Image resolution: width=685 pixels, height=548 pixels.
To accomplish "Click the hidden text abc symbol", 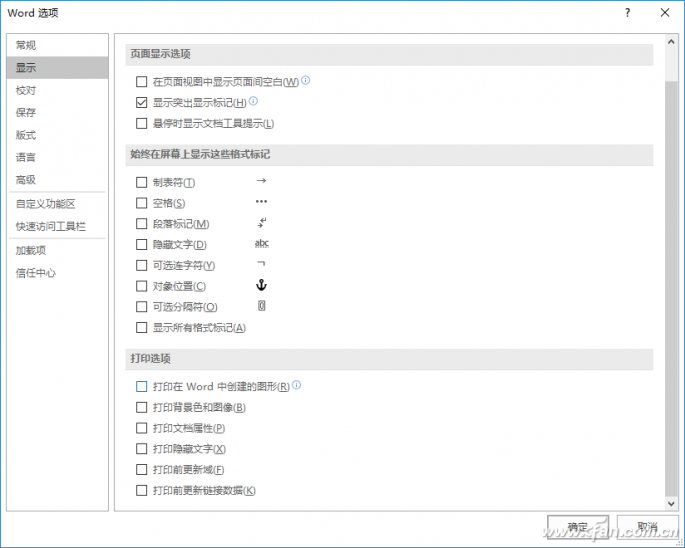I will (261, 244).
